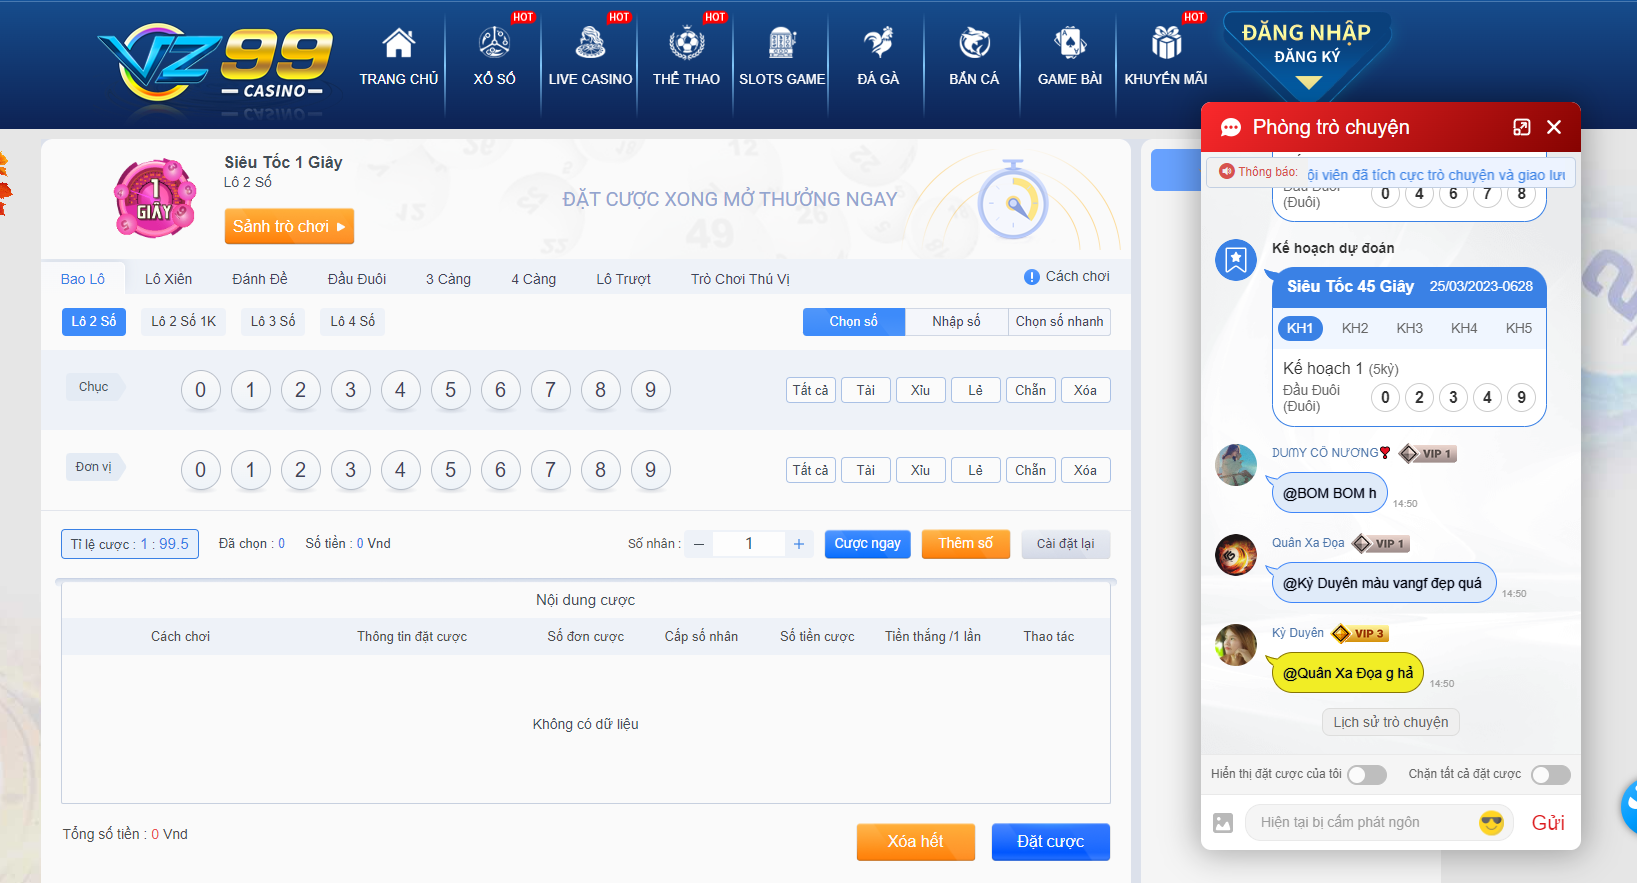1637x883 pixels.
Task: Click the image upload icon in chat
Action: [1223, 823]
